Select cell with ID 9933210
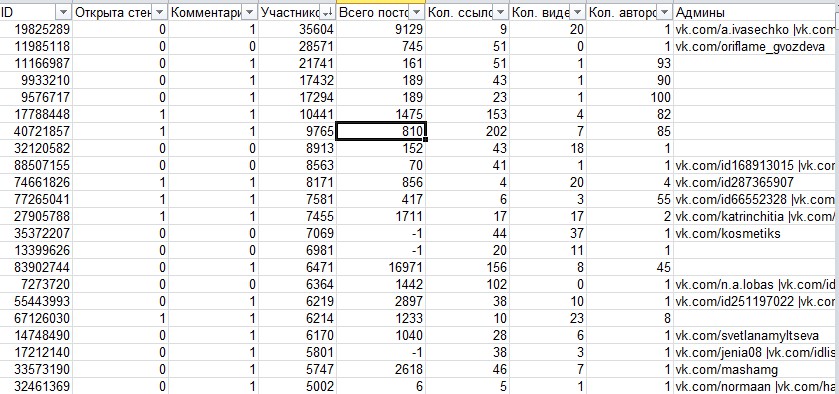The height and width of the screenshot is (394, 839). point(36,80)
